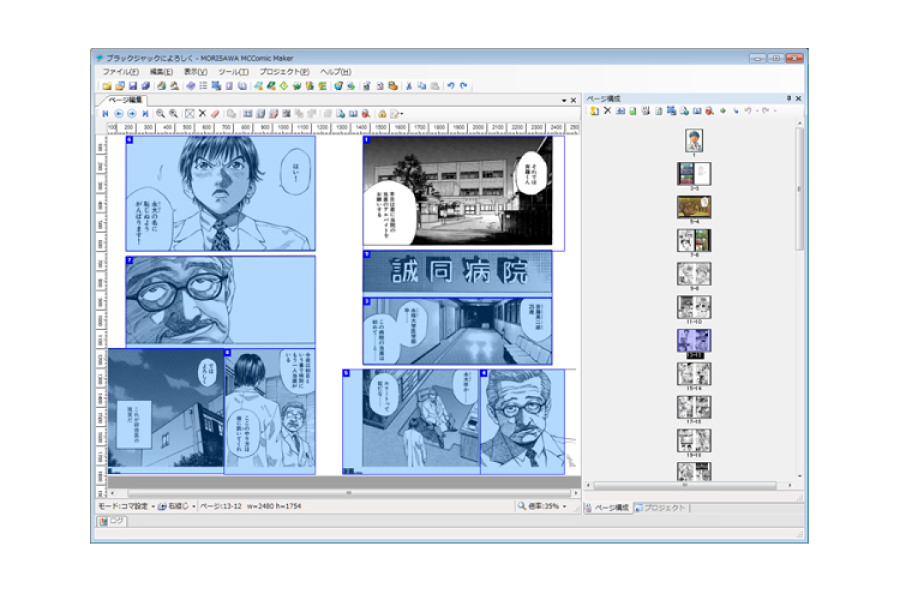Open the ログ tab at bottom
The image size is (900, 600).
[112, 521]
